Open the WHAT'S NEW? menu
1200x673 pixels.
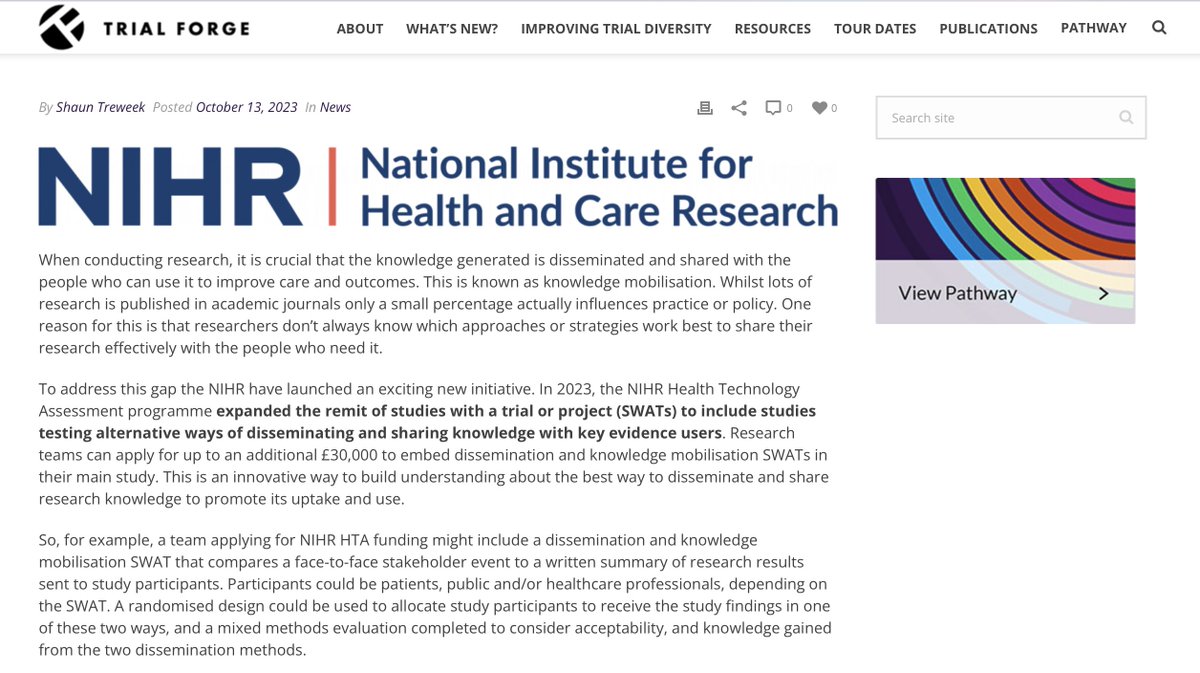(452, 28)
